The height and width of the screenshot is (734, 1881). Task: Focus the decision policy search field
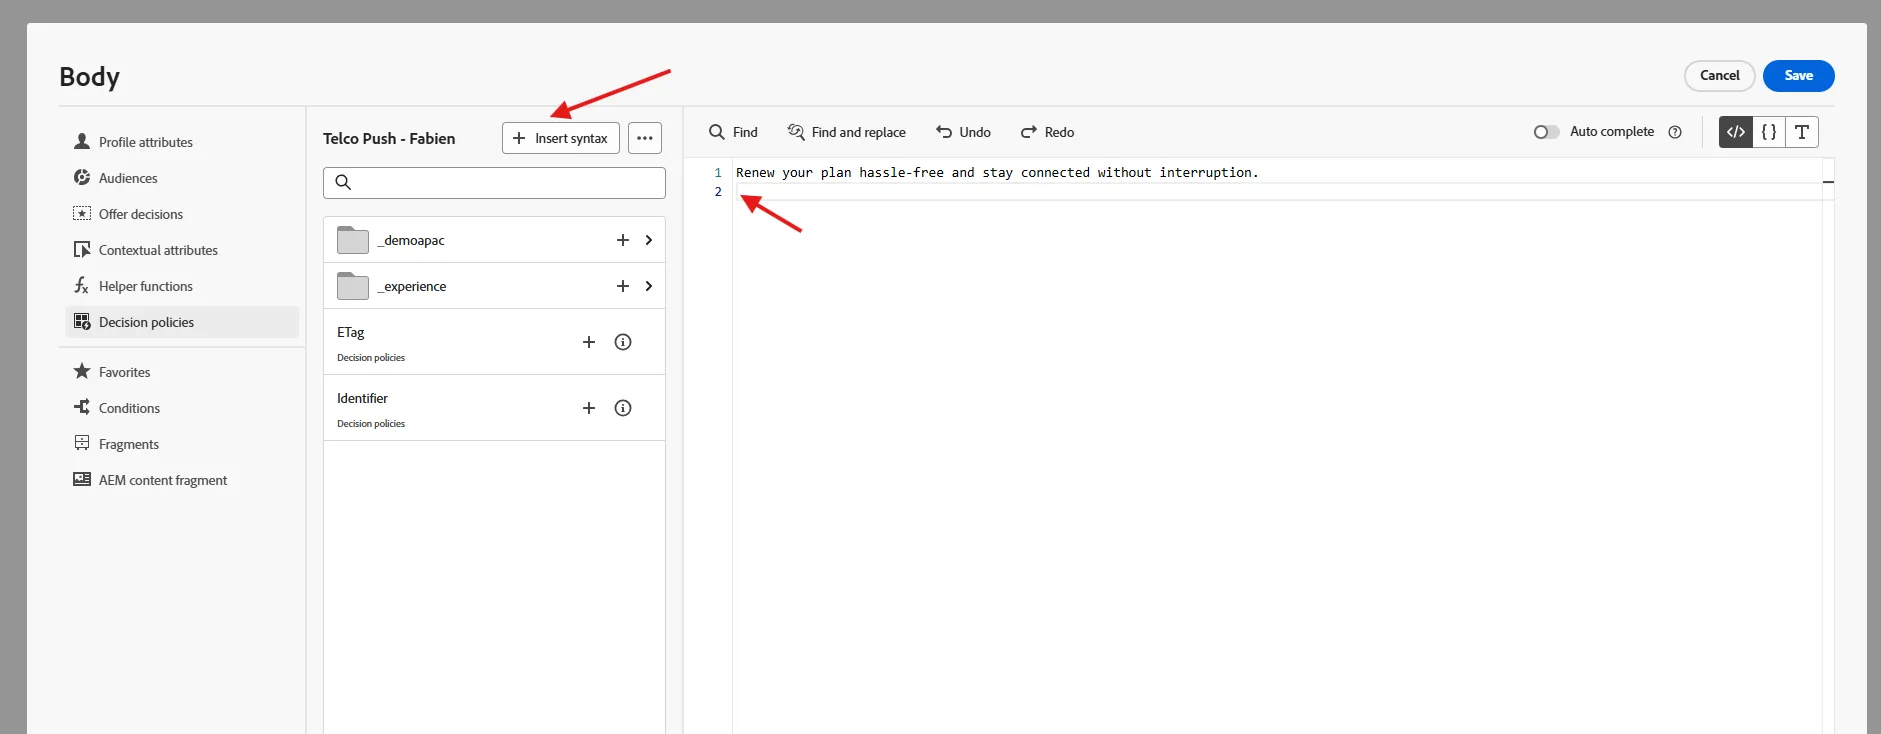(494, 182)
